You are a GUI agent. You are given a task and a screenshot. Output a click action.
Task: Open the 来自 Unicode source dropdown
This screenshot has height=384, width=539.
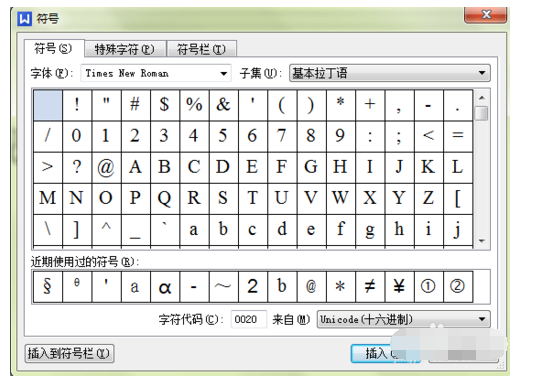pos(404,319)
